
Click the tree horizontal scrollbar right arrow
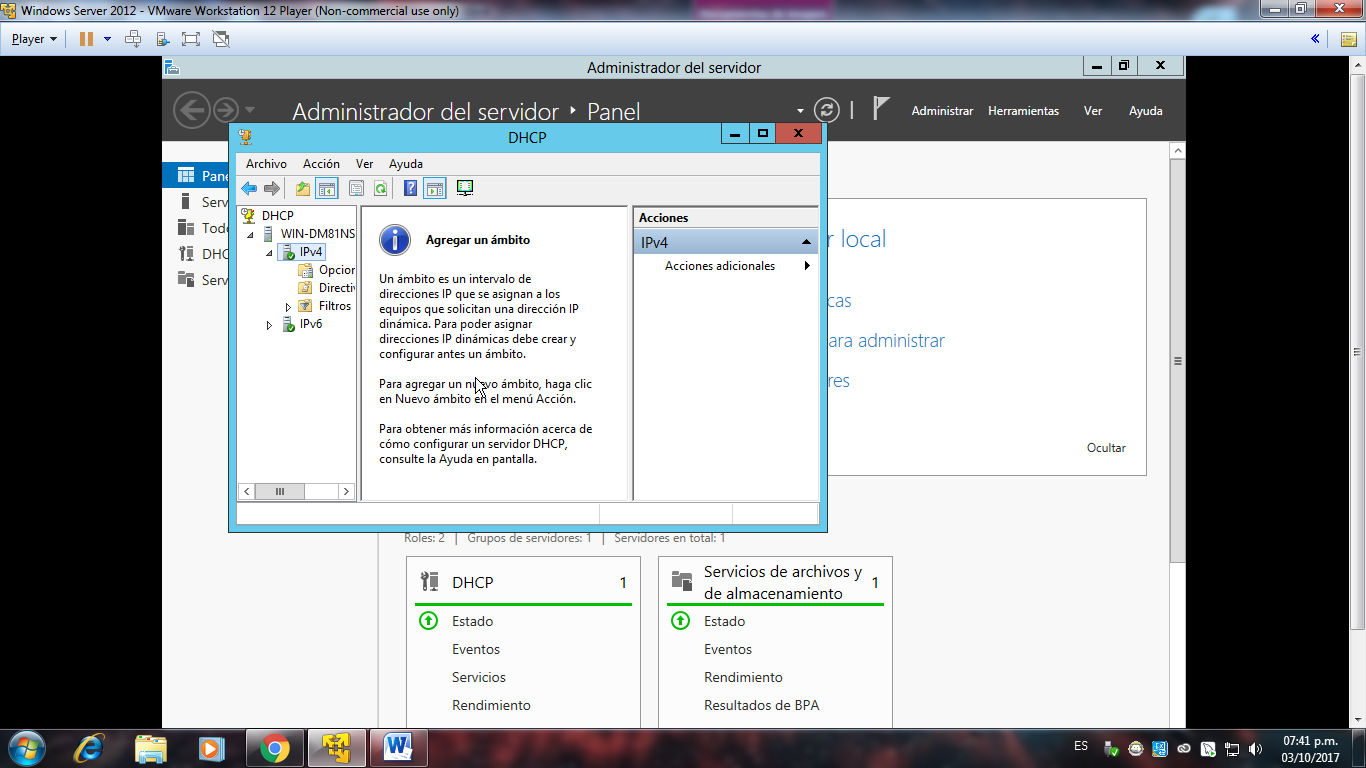coord(346,491)
